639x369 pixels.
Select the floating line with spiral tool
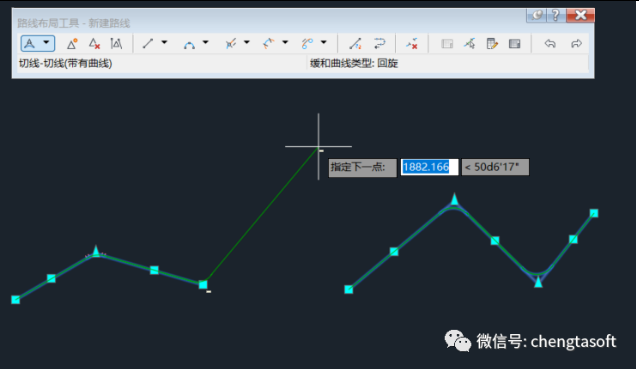(231, 43)
